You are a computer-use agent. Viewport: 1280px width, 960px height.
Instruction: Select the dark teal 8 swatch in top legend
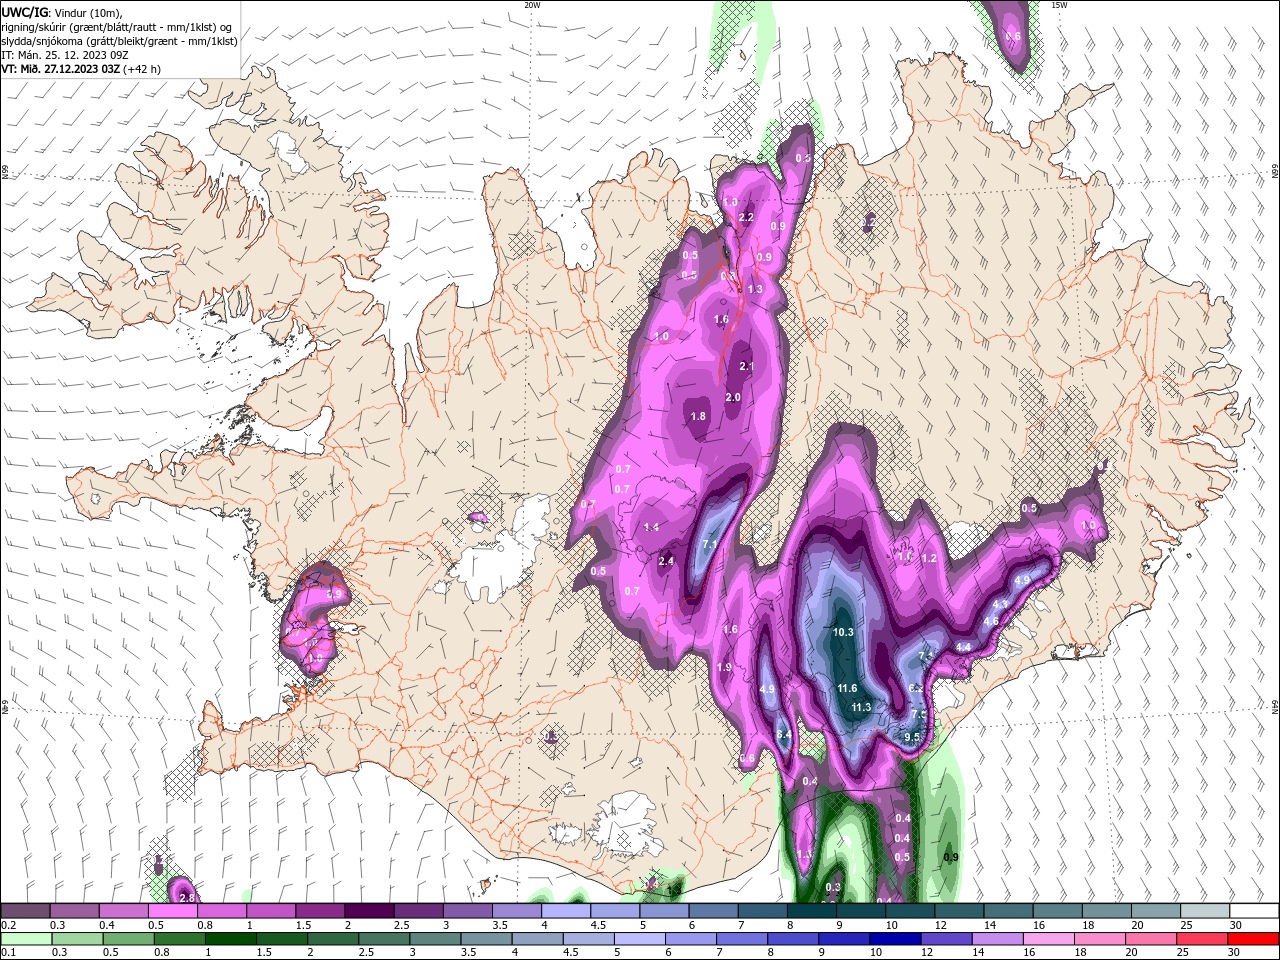pyautogui.click(x=810, y=911)
